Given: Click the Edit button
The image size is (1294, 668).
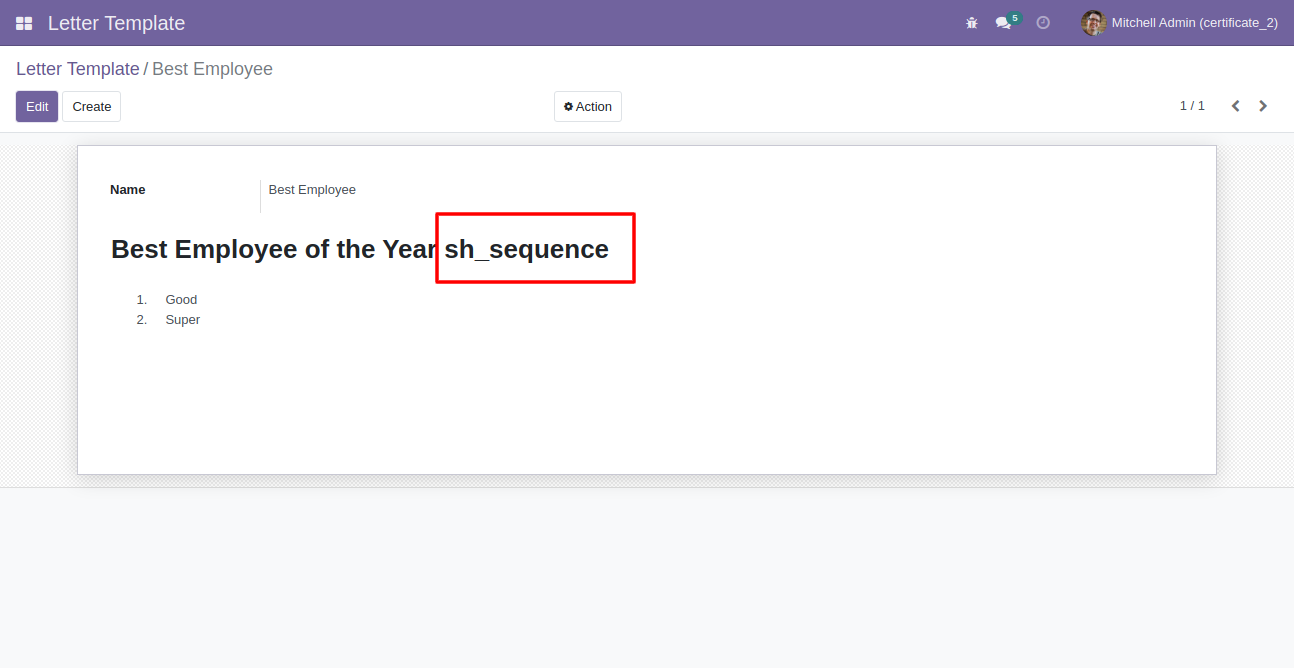Looking at the screenshot, I should click(x=37, y=107).
